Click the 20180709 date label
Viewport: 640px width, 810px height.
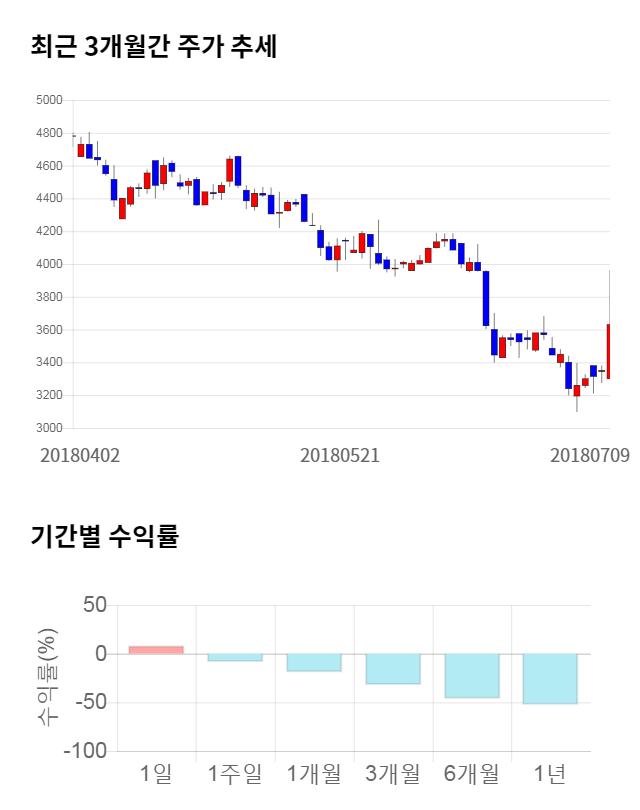(x=590, y=455)
